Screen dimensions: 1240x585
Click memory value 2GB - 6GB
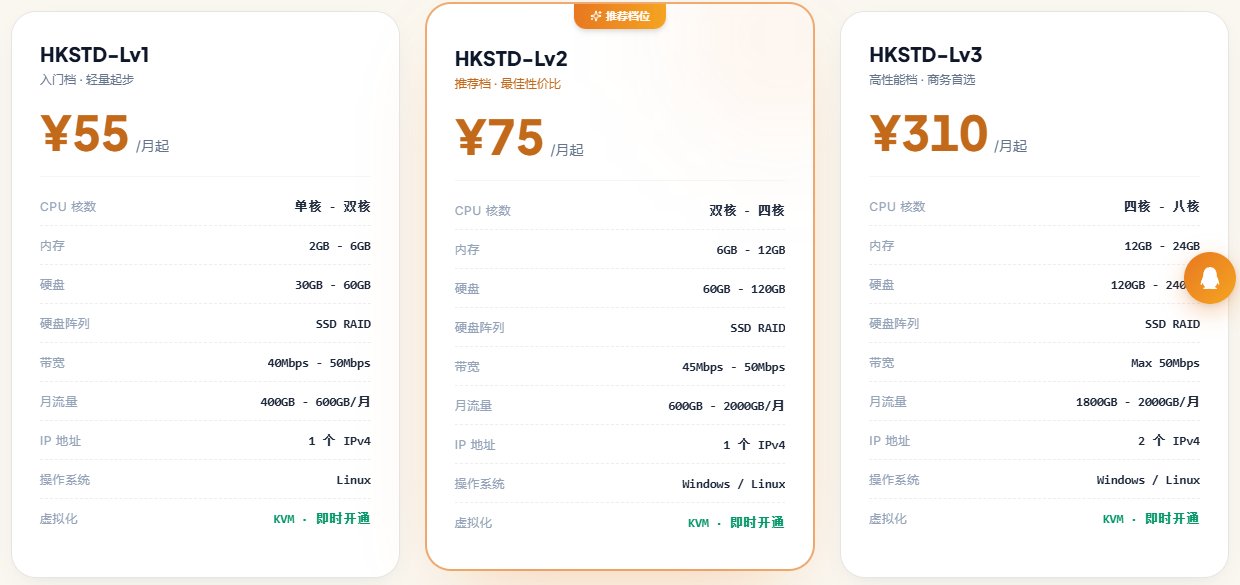(x=340, y=246)
